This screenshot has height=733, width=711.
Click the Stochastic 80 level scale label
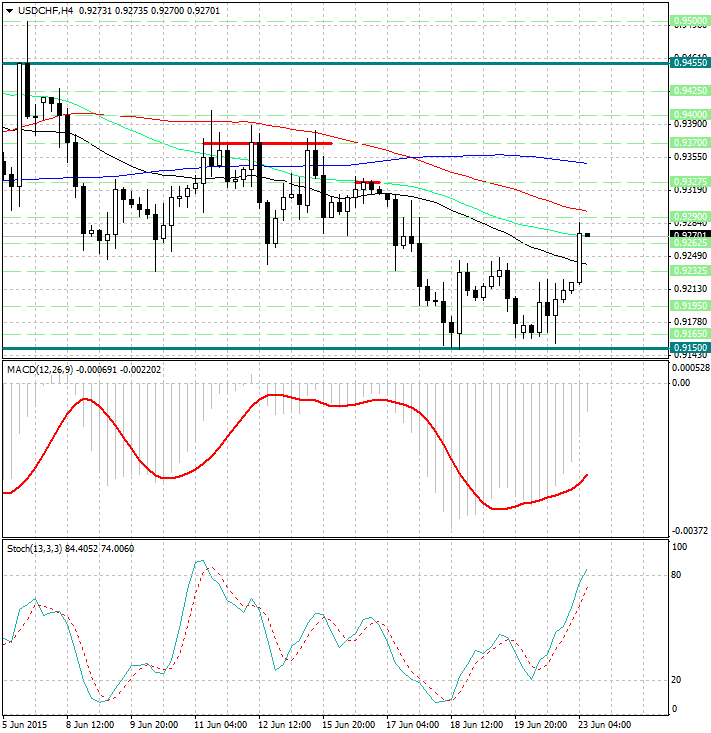pyautogui.click(x=676, y=575)
